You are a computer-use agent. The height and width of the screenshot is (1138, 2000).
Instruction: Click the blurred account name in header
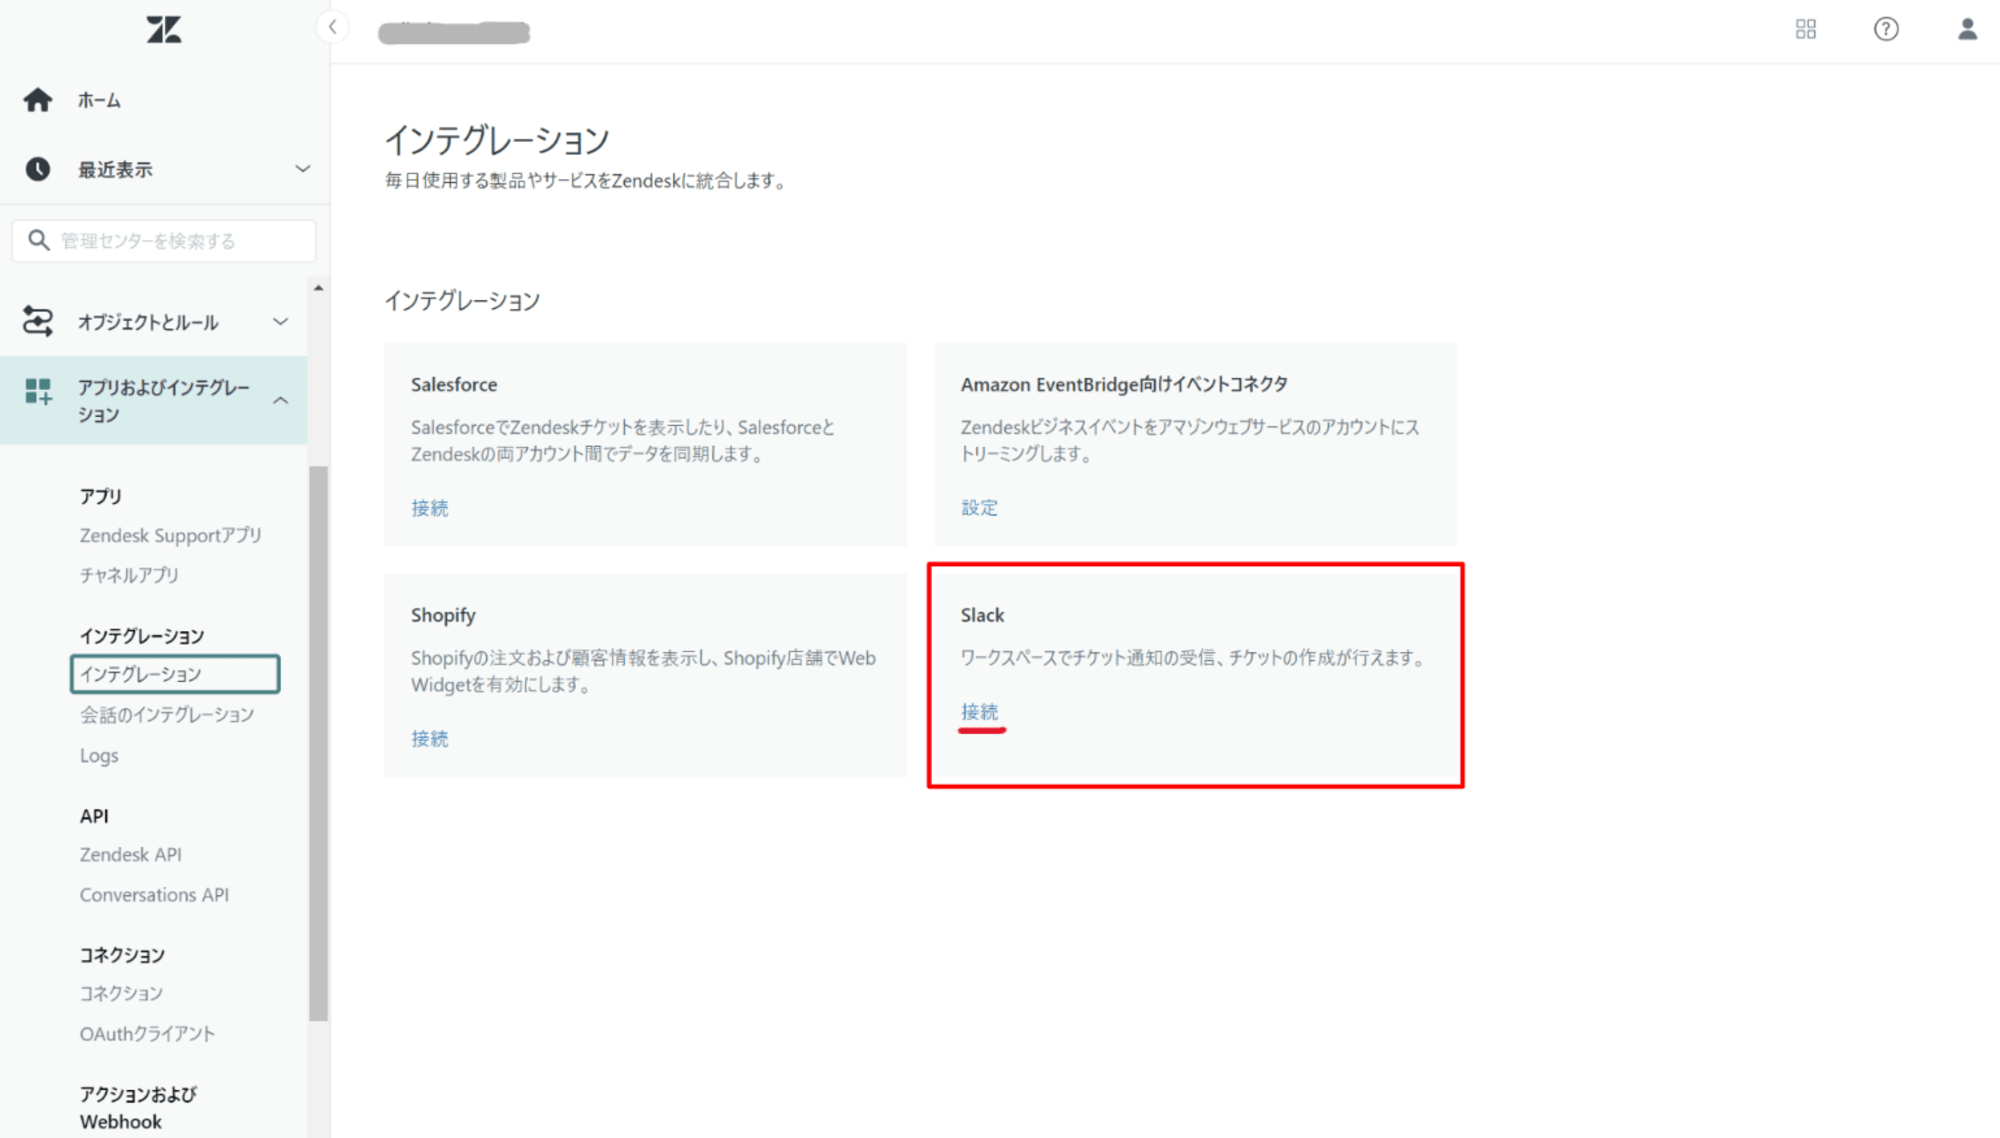click(x=454, y=32)
